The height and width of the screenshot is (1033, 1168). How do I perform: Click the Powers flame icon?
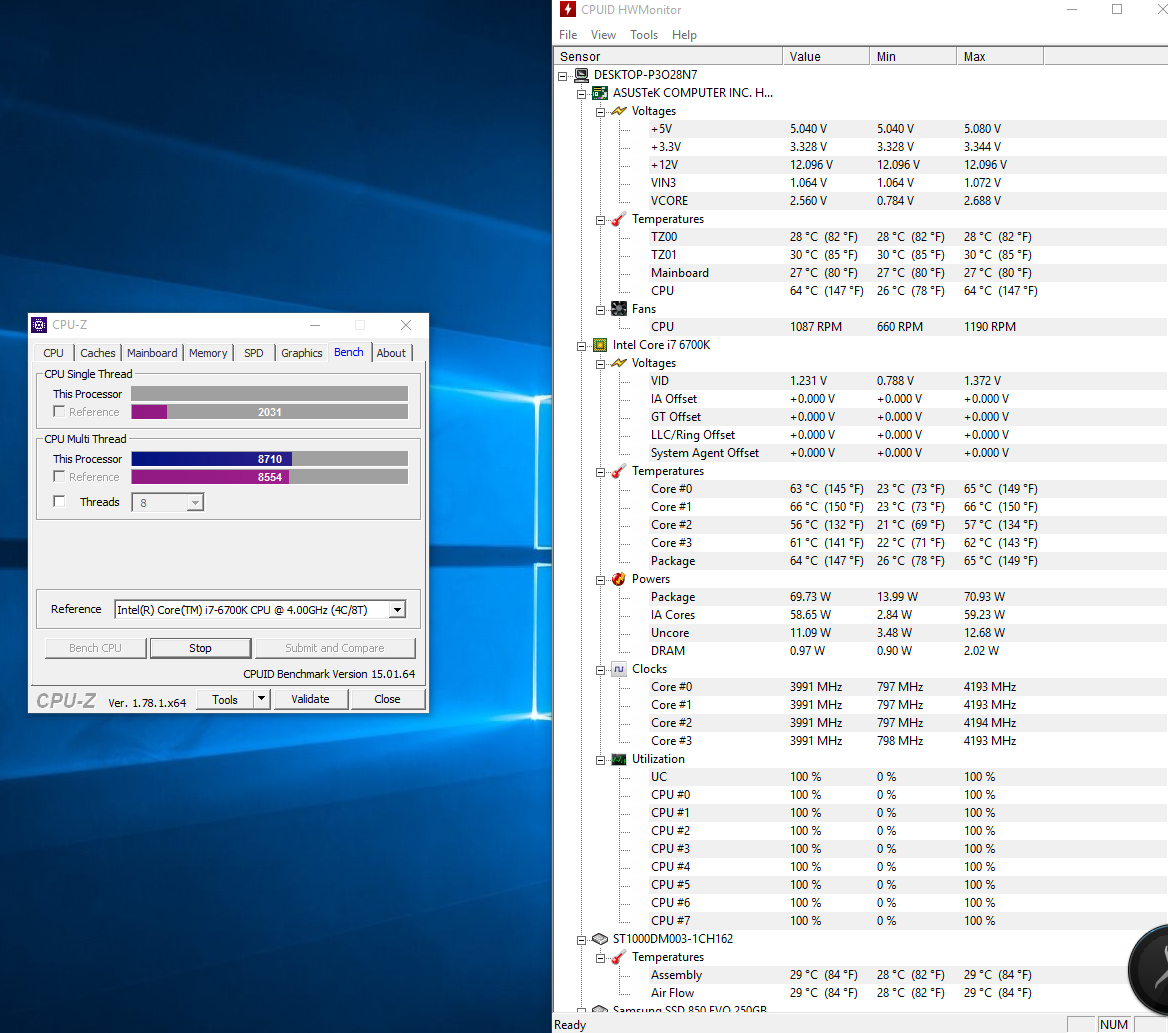tap(619, 579)
